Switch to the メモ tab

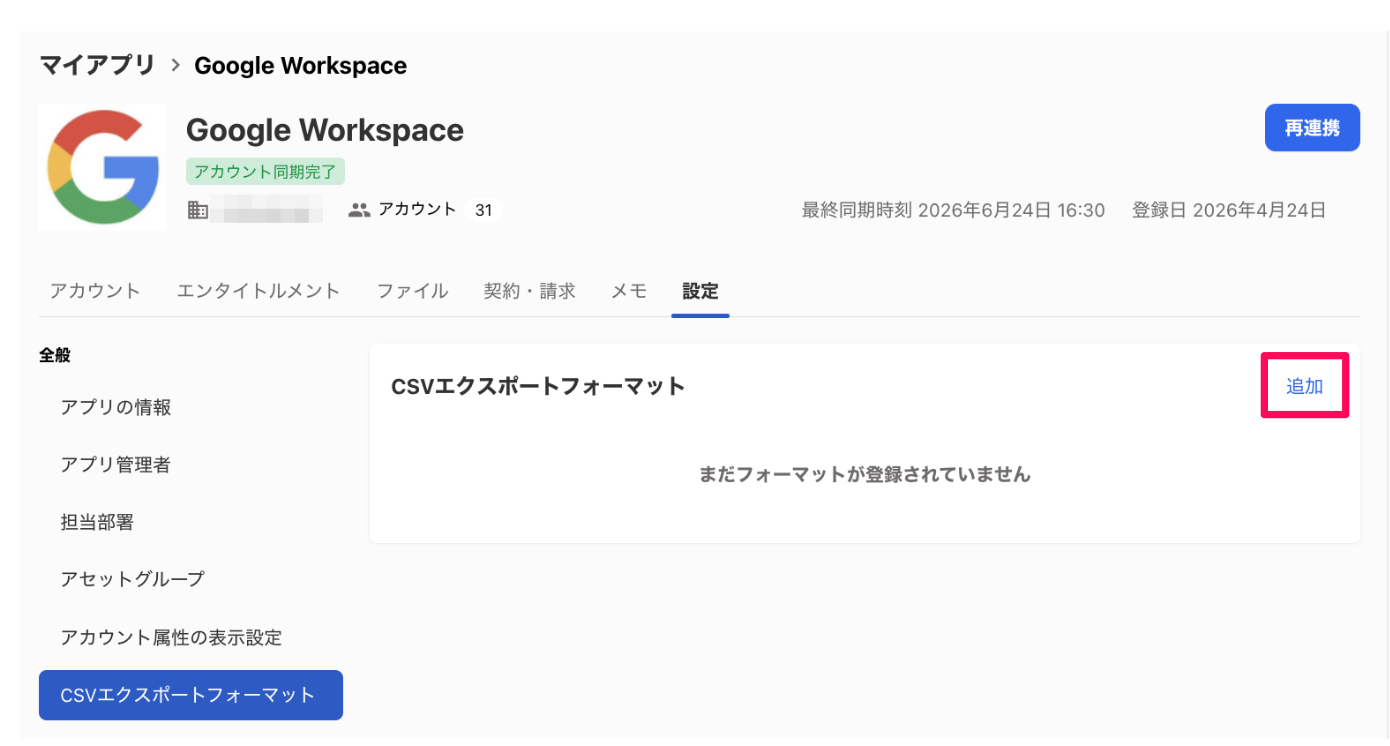tap(629, 291)
